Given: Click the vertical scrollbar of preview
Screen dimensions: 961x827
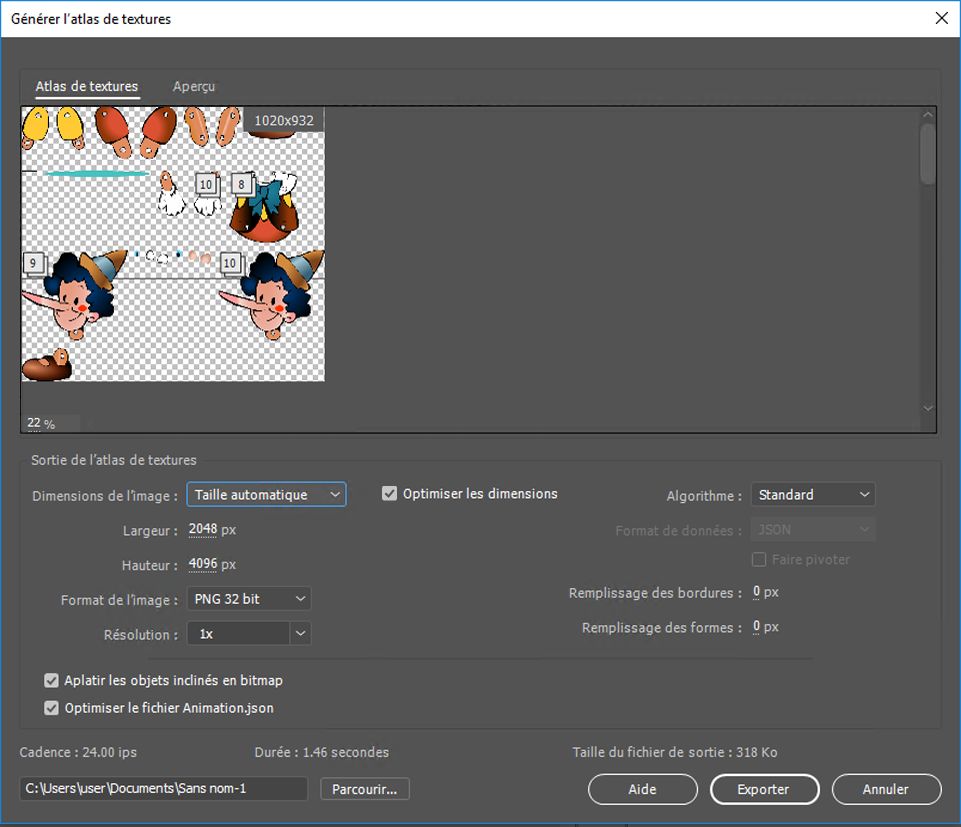Looking at the screenshot, I should (x=928, y=155).
